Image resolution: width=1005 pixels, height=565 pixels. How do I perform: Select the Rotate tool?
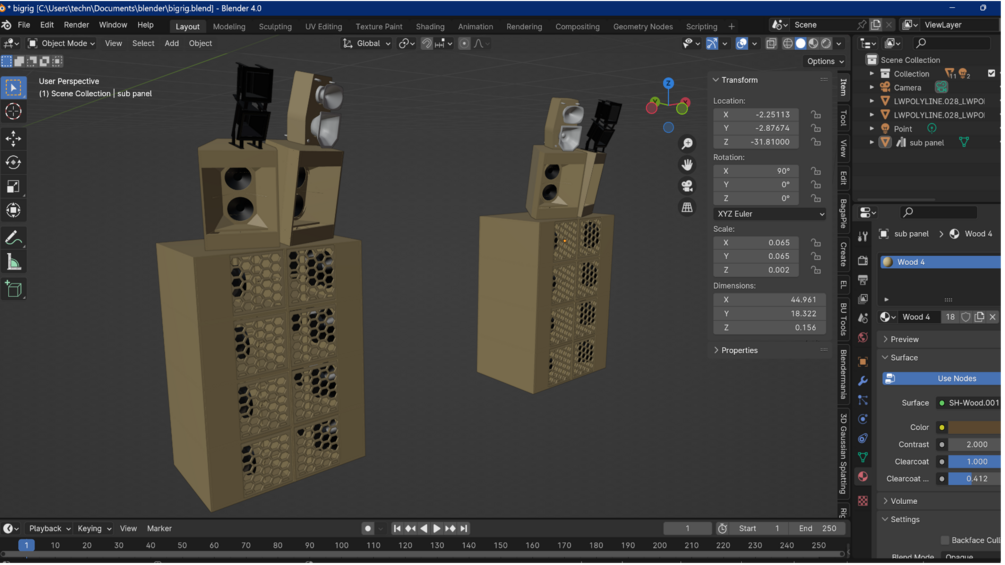13,162
